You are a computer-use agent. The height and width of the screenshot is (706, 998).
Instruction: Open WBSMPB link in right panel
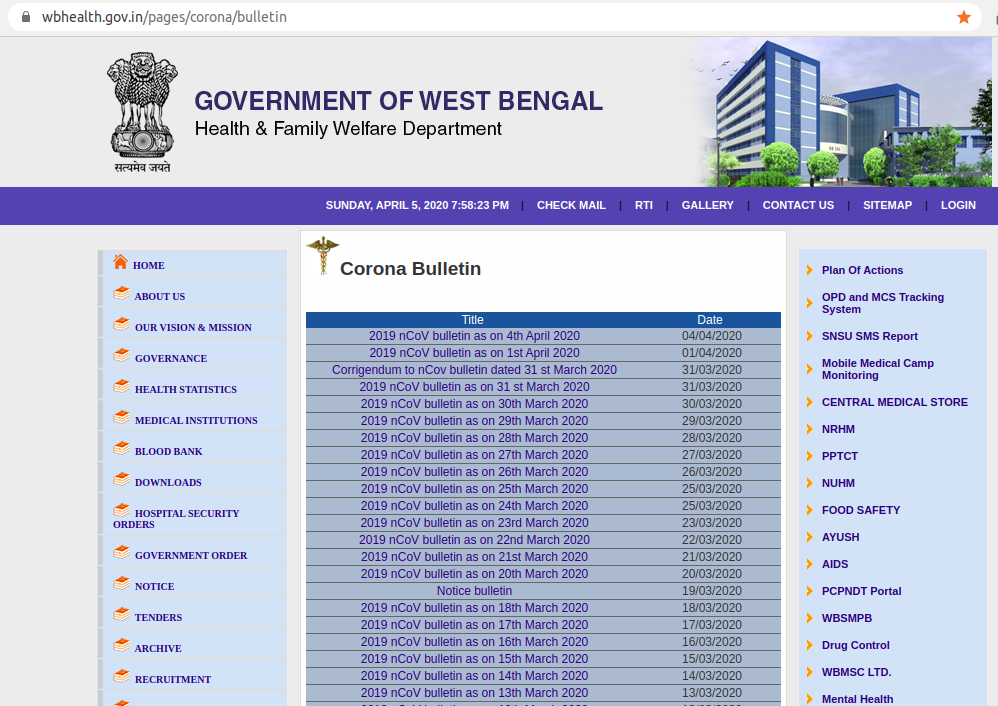[847, 618]
